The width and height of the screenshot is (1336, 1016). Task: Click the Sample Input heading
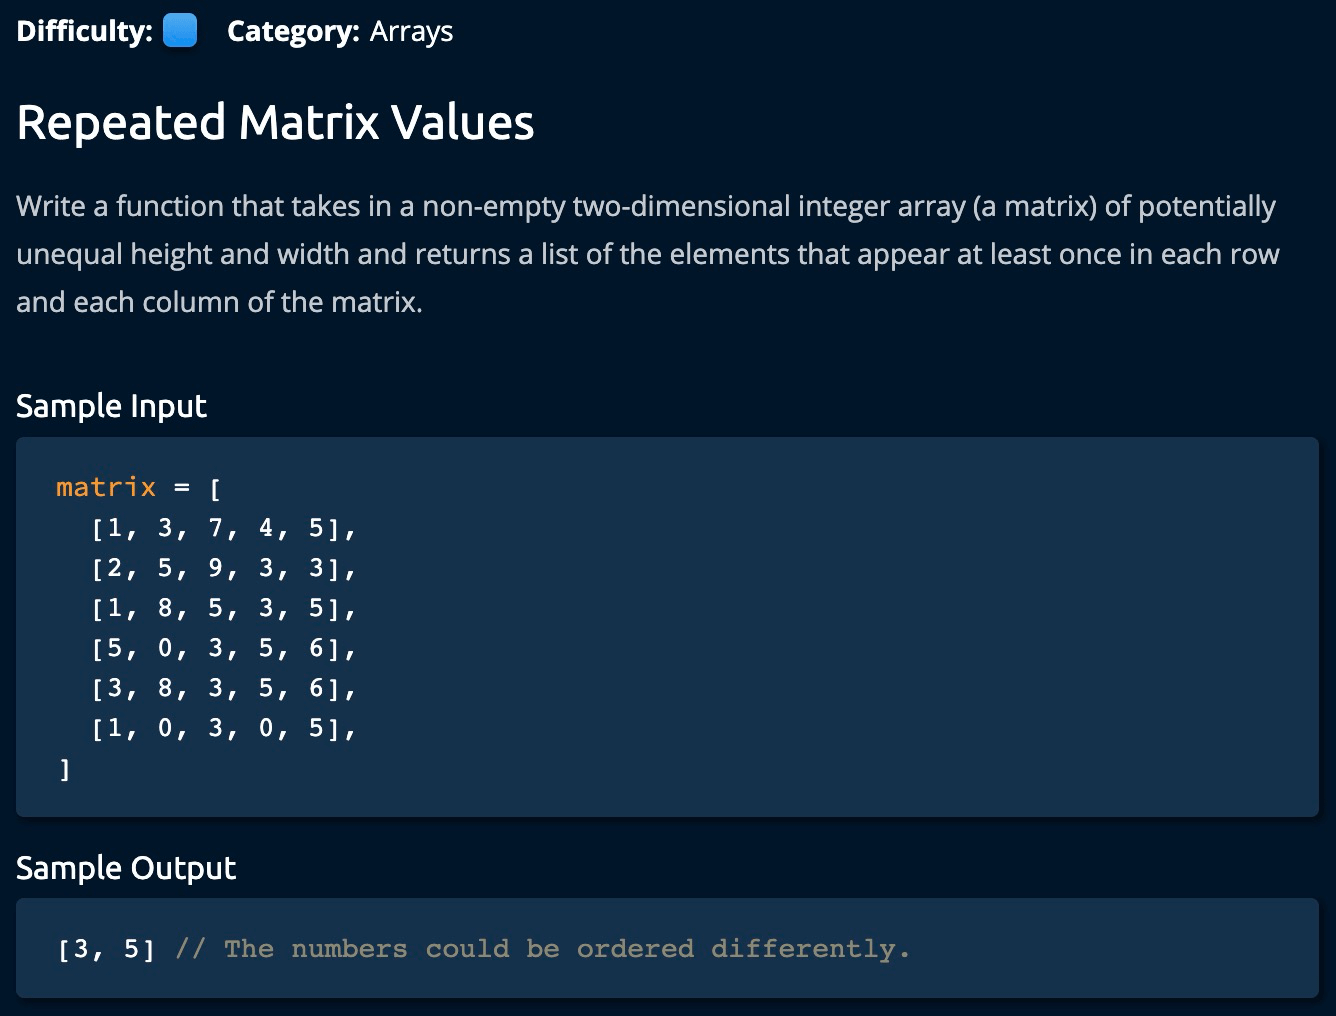(111, 406)
